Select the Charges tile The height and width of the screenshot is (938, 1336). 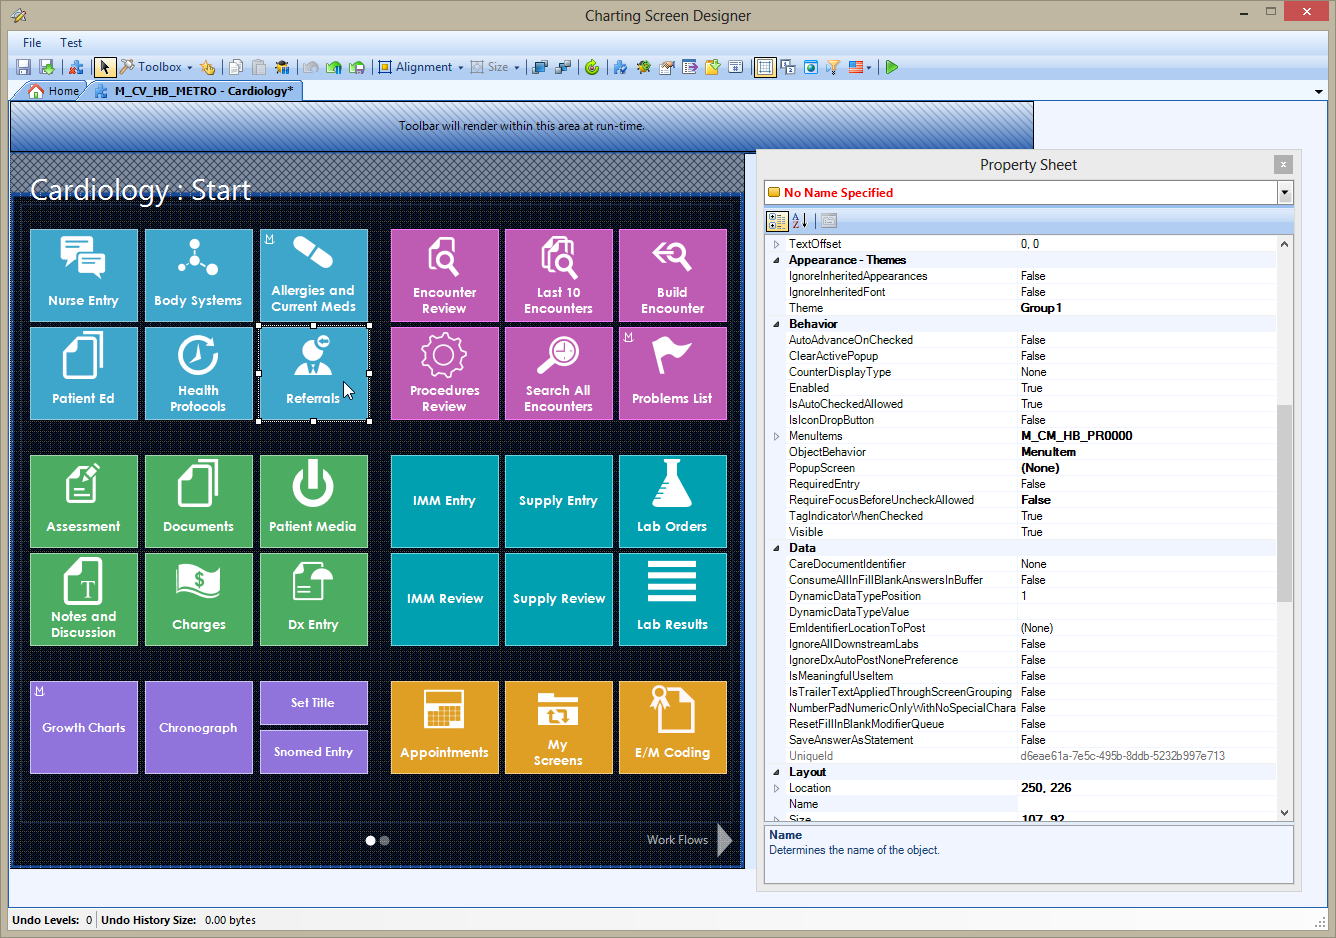click(x=198, y=599)
